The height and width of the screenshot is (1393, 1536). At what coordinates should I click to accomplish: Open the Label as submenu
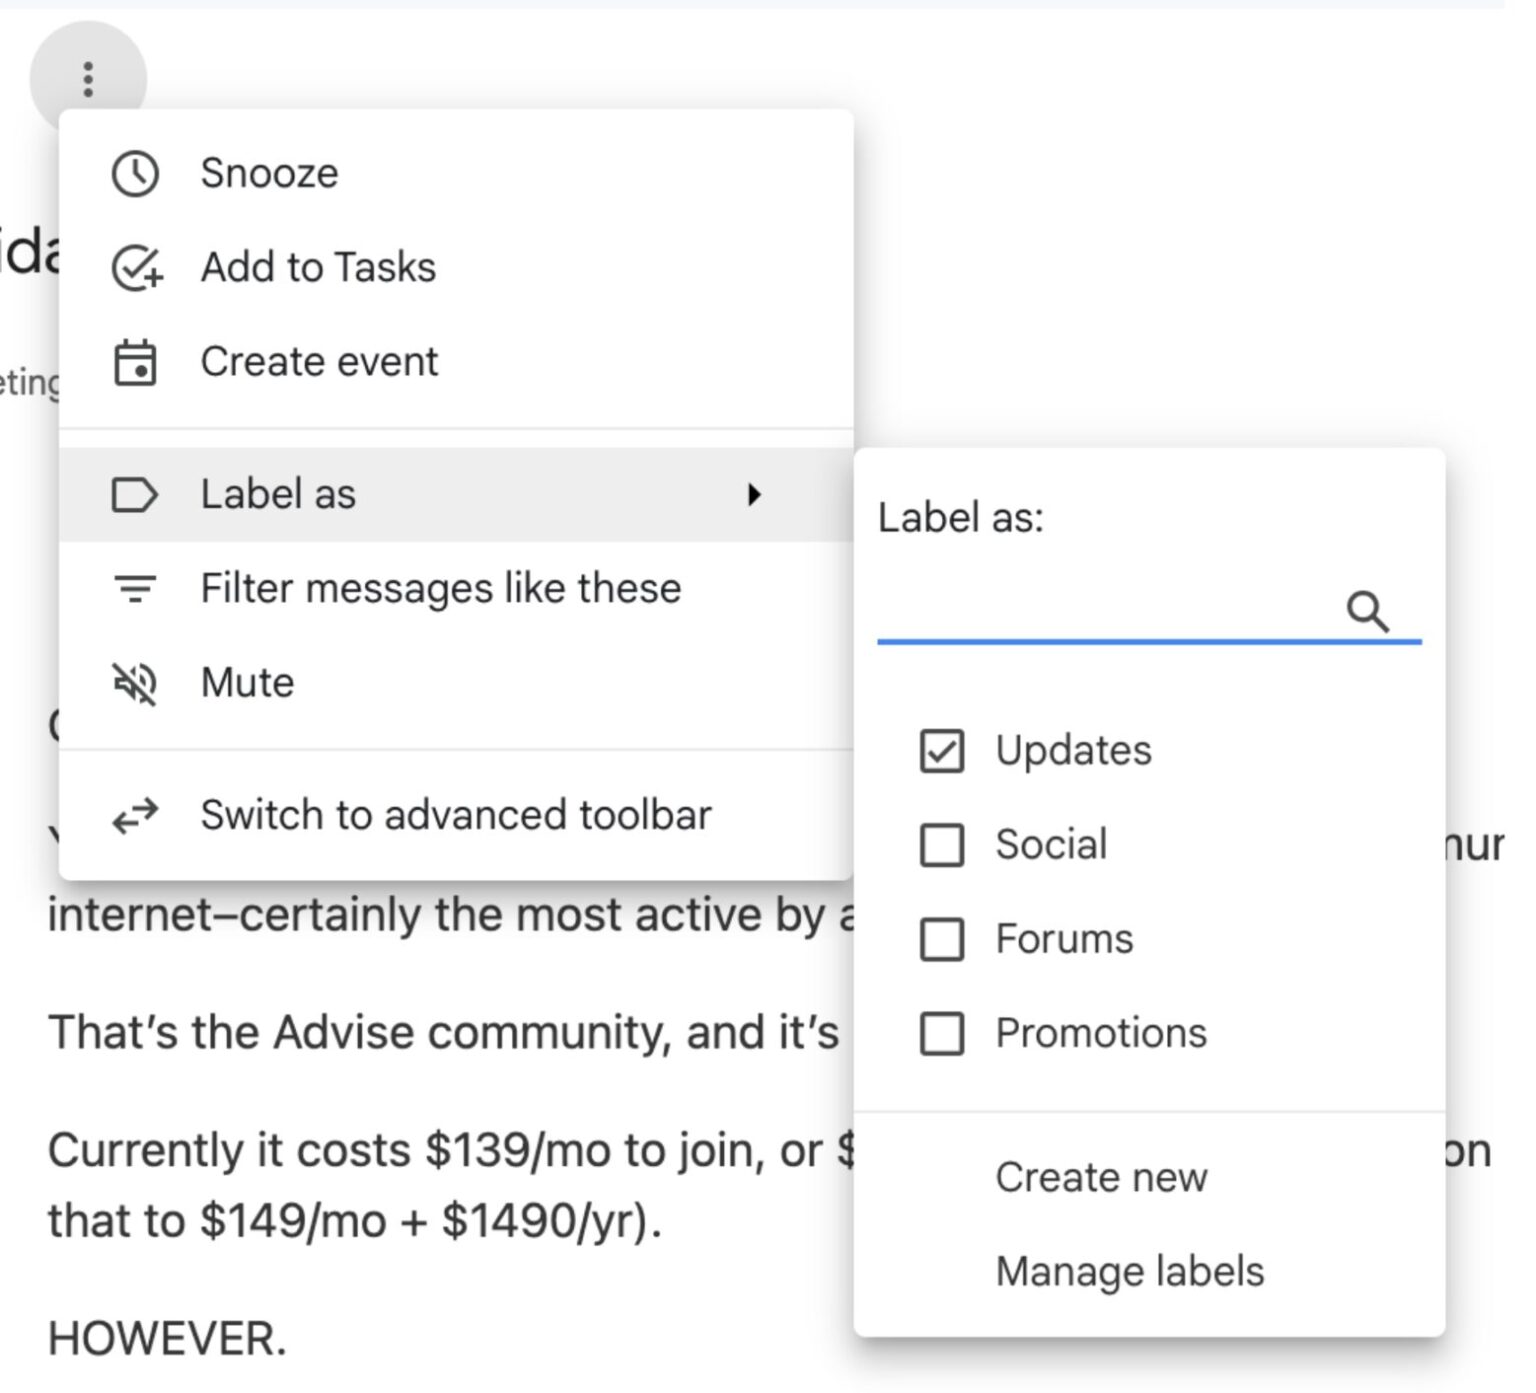click(278, 494)
